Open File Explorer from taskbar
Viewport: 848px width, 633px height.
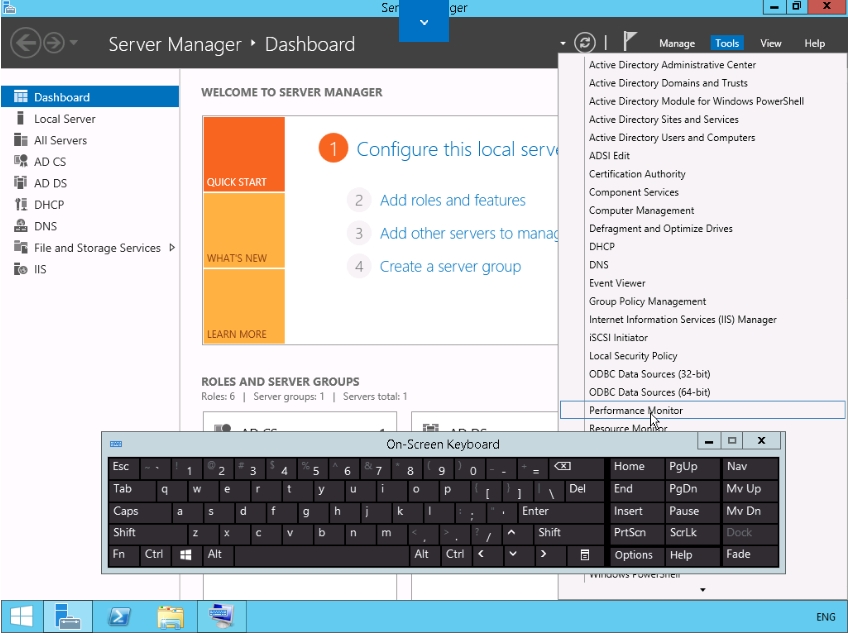[x=171, y=616]
